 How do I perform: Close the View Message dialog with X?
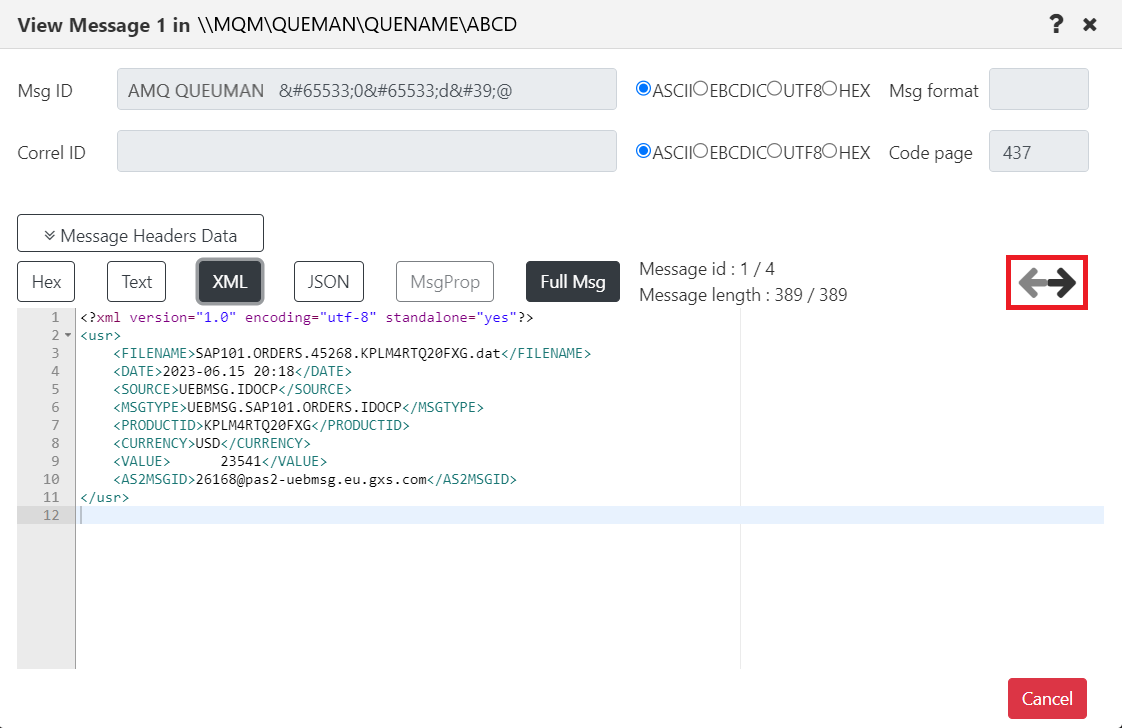(1090, 25)
